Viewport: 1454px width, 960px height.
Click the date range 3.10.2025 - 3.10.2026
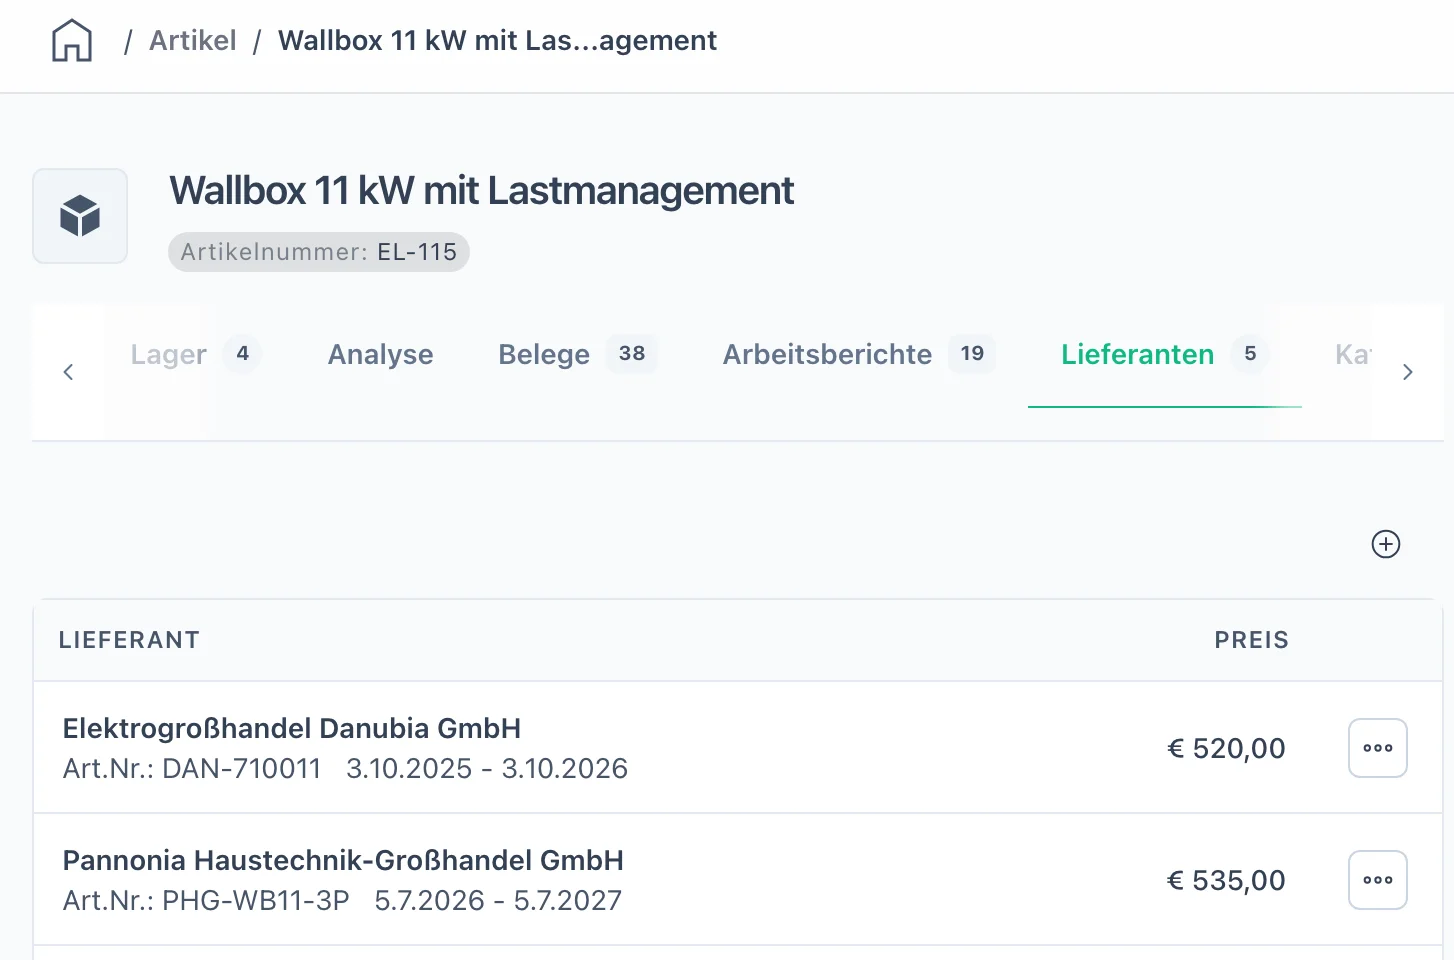[487, 768]
